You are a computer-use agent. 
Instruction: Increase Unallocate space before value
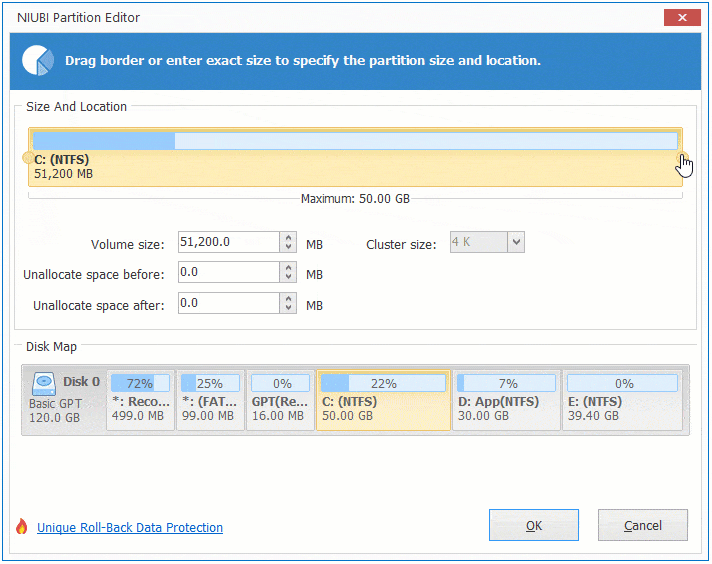289,268
